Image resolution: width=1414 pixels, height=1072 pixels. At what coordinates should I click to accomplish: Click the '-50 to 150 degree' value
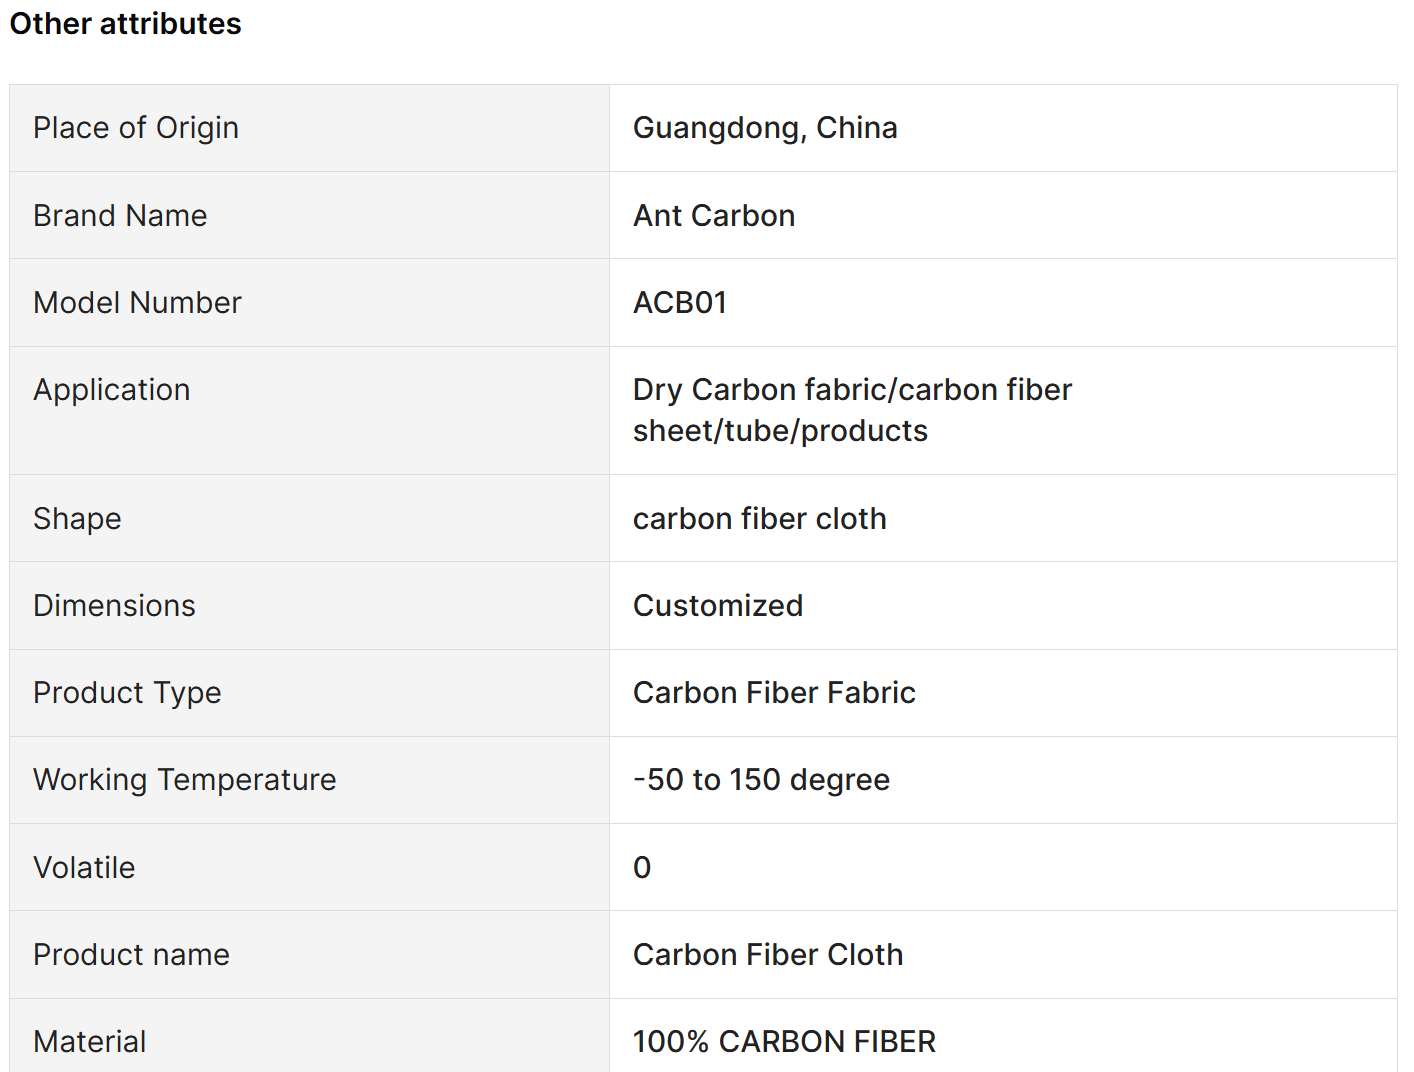(761, 780)
